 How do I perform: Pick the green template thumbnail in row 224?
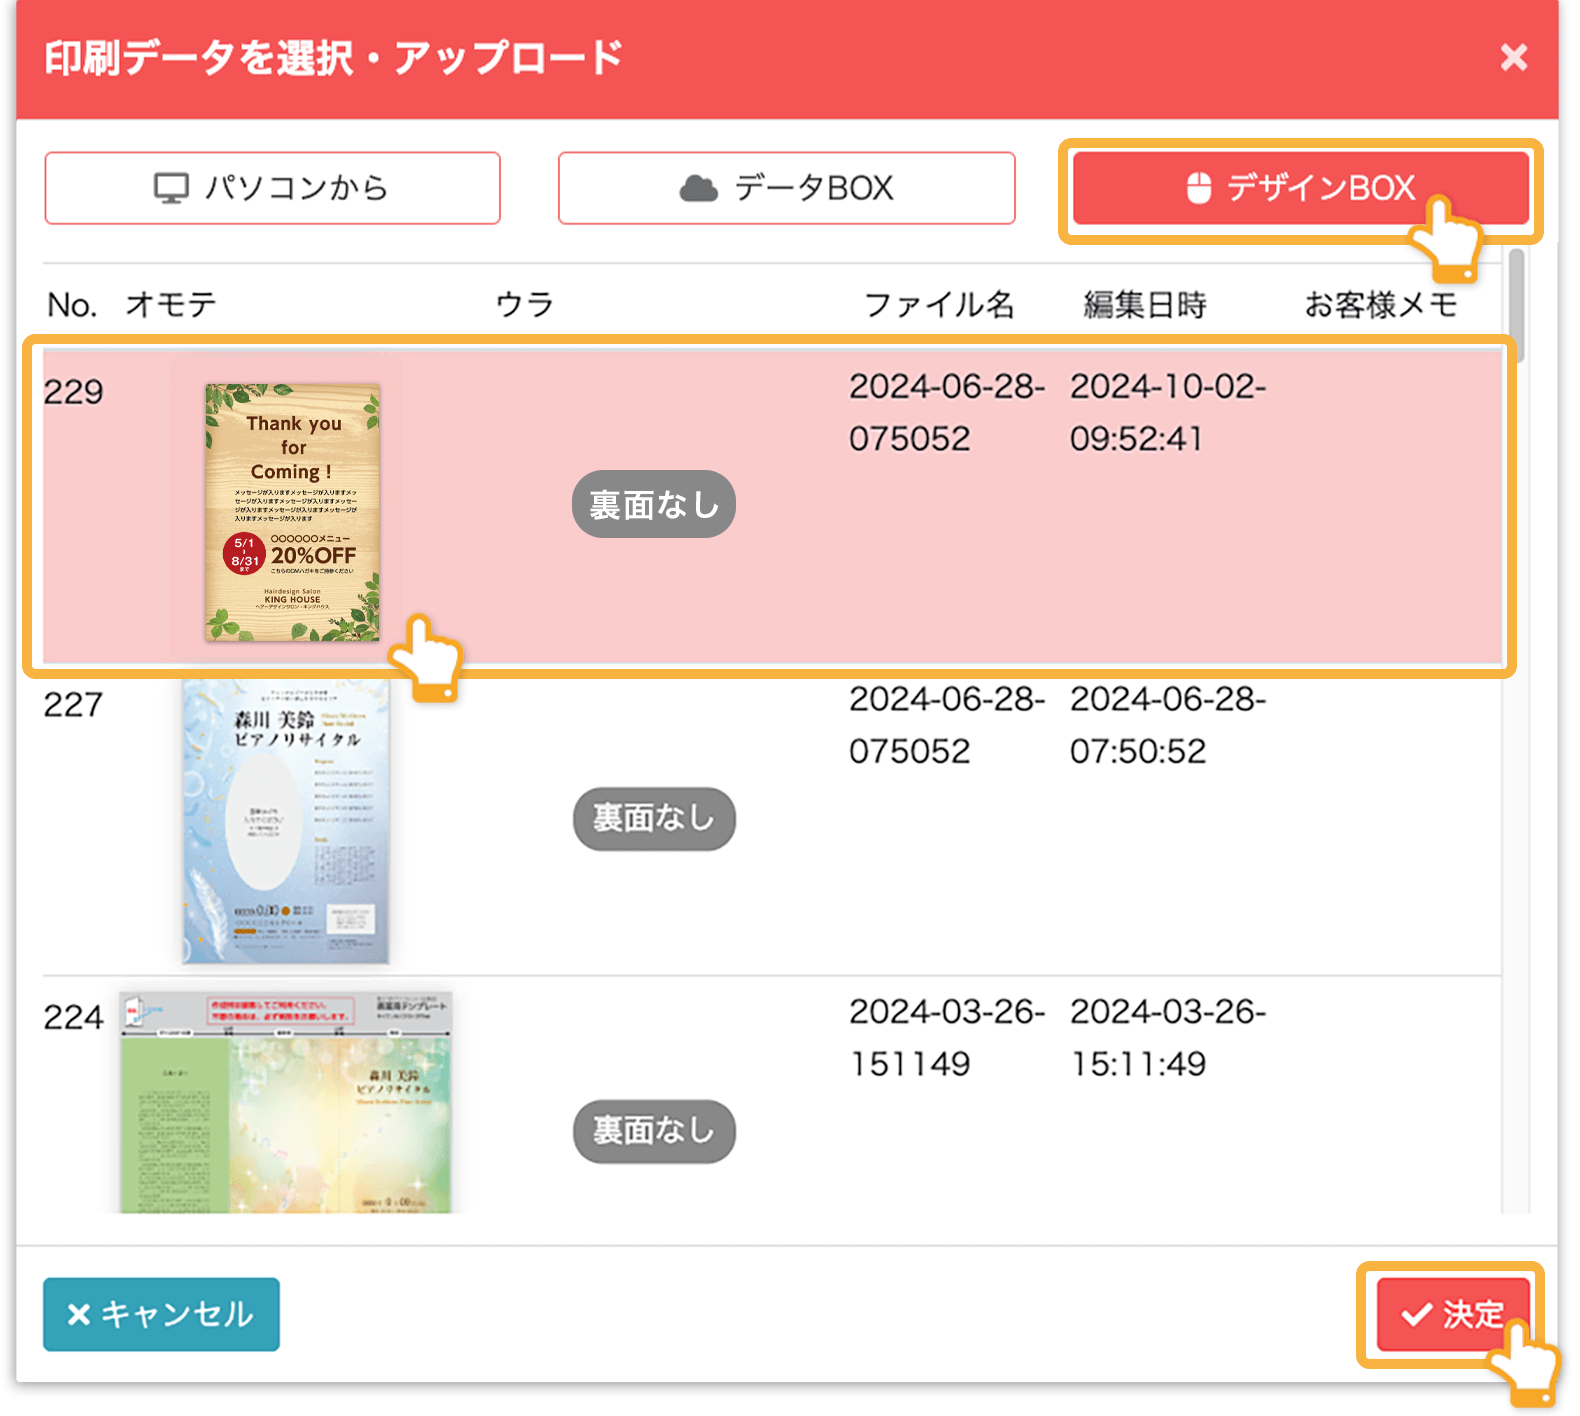point(286,1102)
